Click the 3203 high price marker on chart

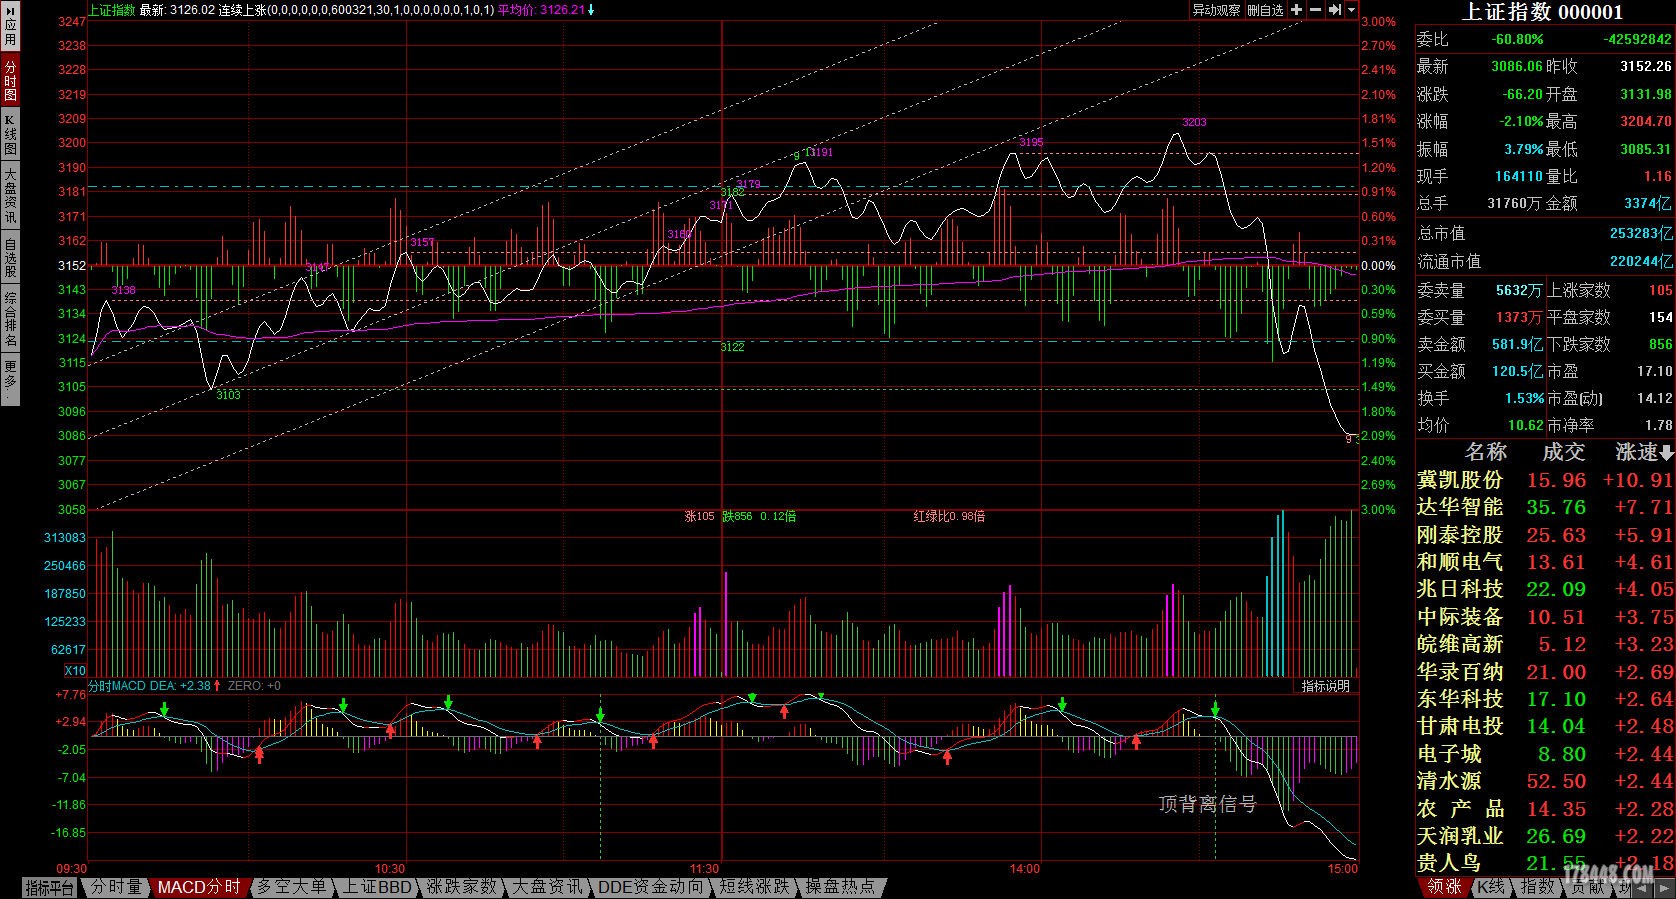pos(1194,122)
